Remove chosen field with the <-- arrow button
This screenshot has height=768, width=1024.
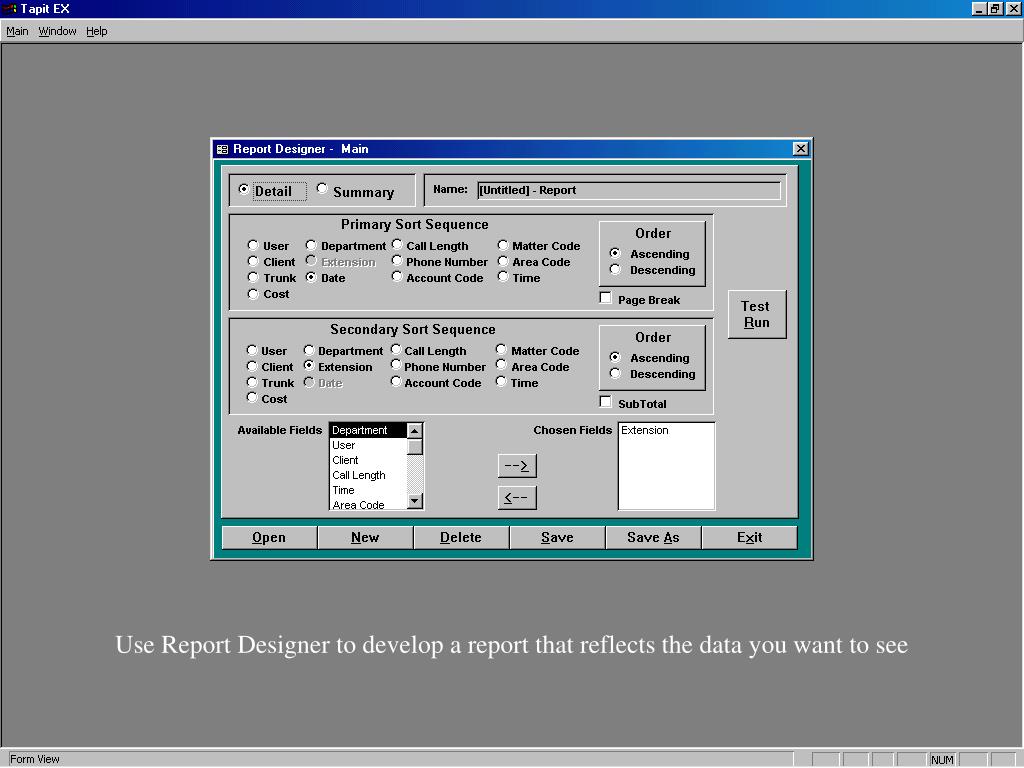click(x=517, y=498)
